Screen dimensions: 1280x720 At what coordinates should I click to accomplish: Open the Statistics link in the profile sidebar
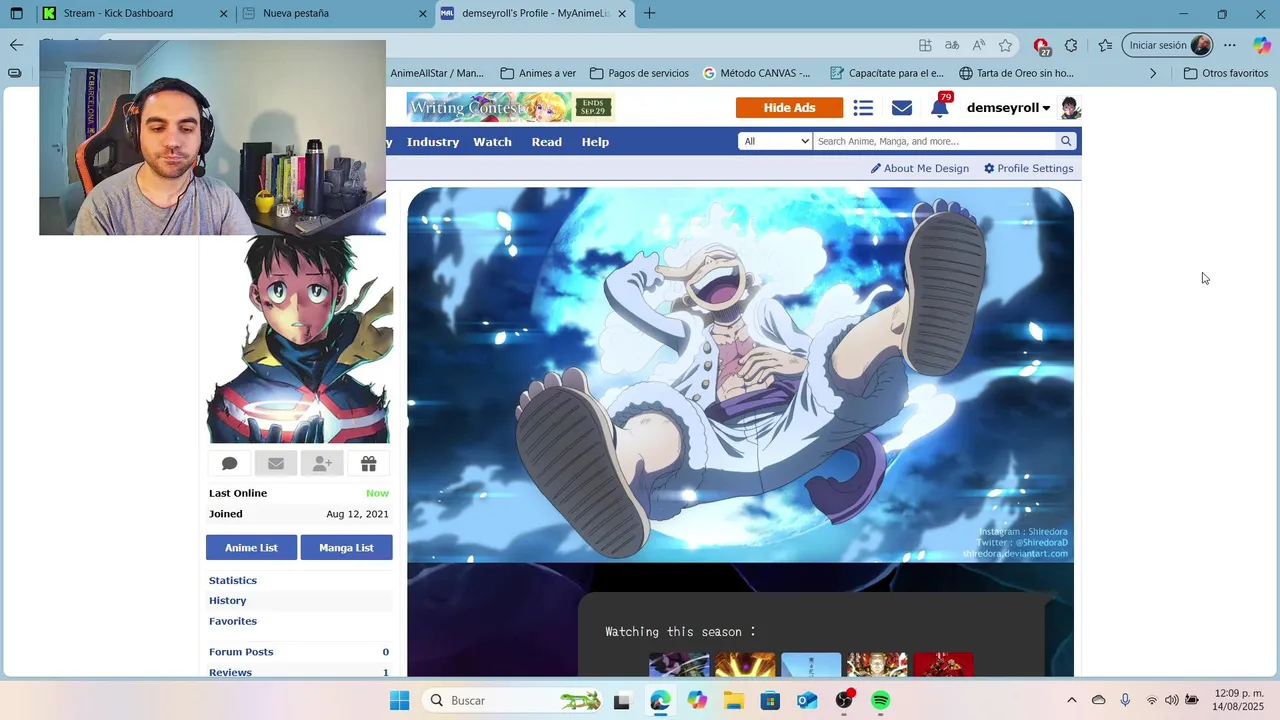(x=233, y=580)
